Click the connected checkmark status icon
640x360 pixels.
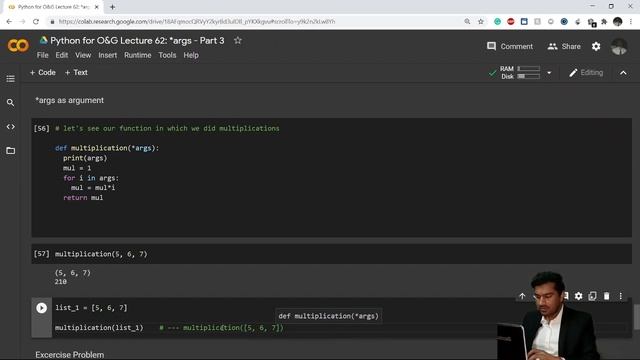point(493,73)
